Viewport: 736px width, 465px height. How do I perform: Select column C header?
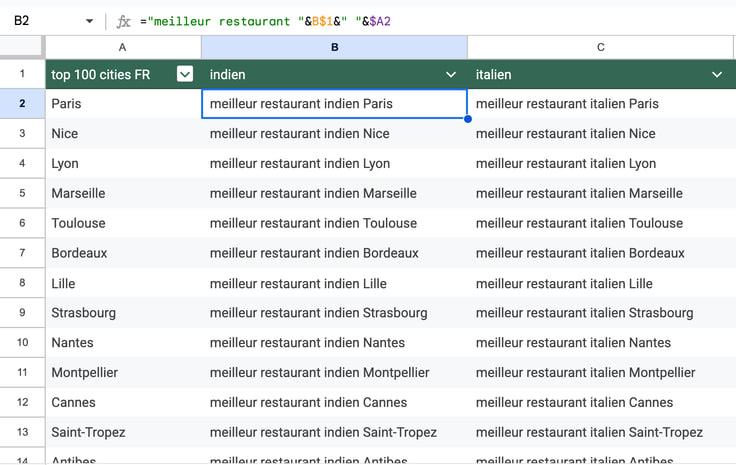tap(601, 47)
